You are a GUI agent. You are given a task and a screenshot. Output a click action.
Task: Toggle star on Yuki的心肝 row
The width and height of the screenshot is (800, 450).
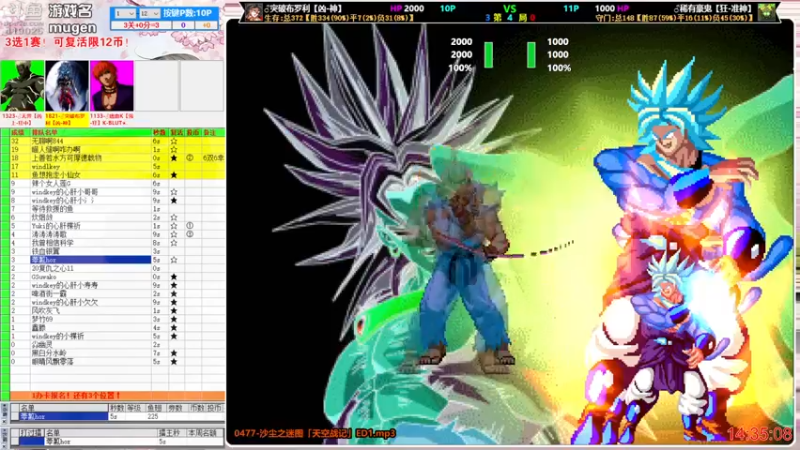174,226
